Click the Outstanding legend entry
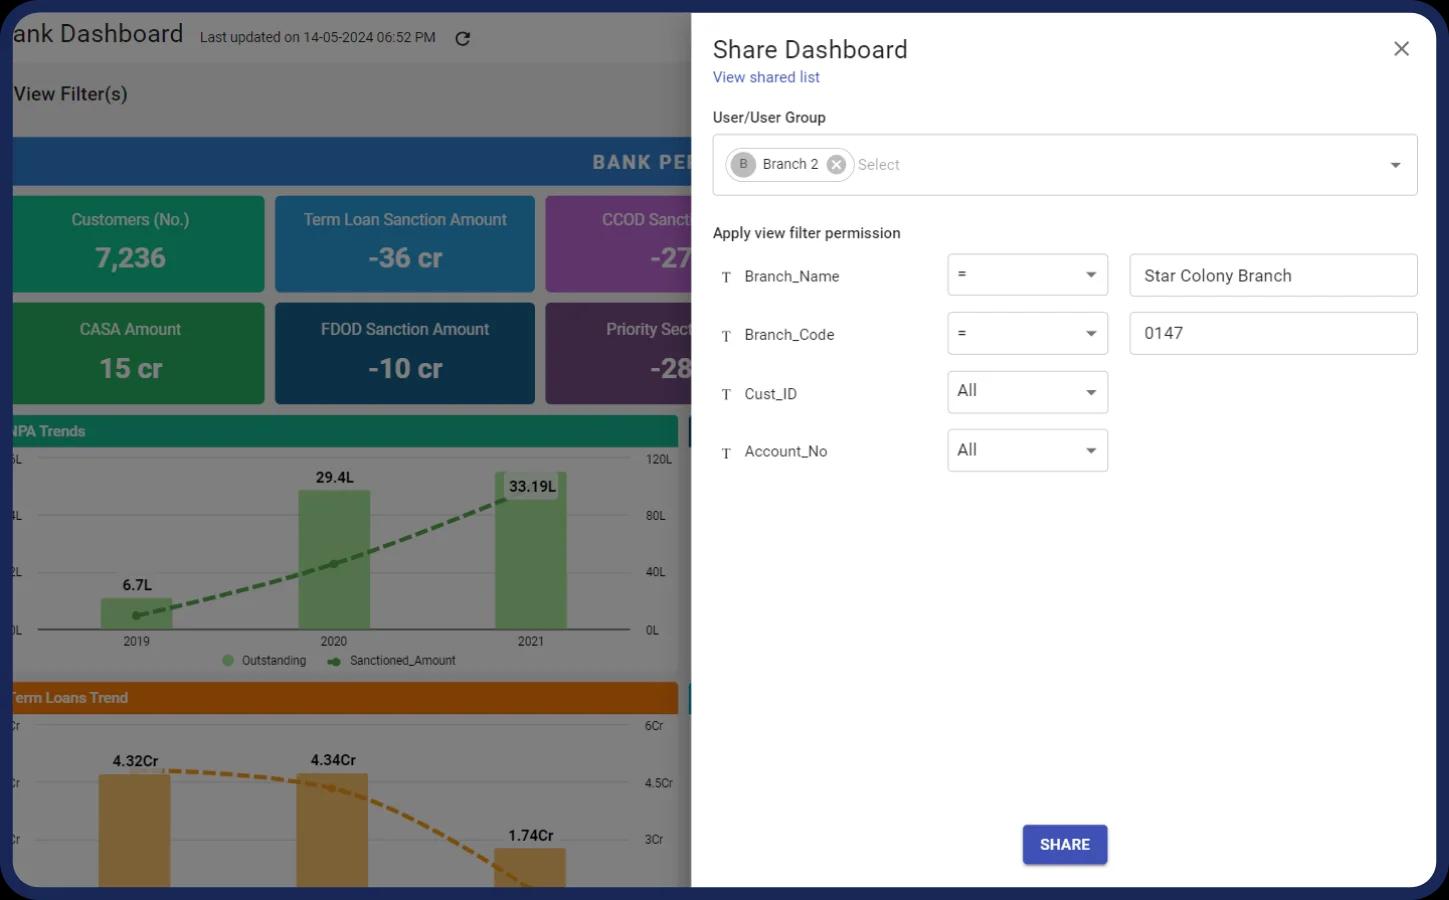Viewport: 1449px width, 900px height. coord(264,660)
